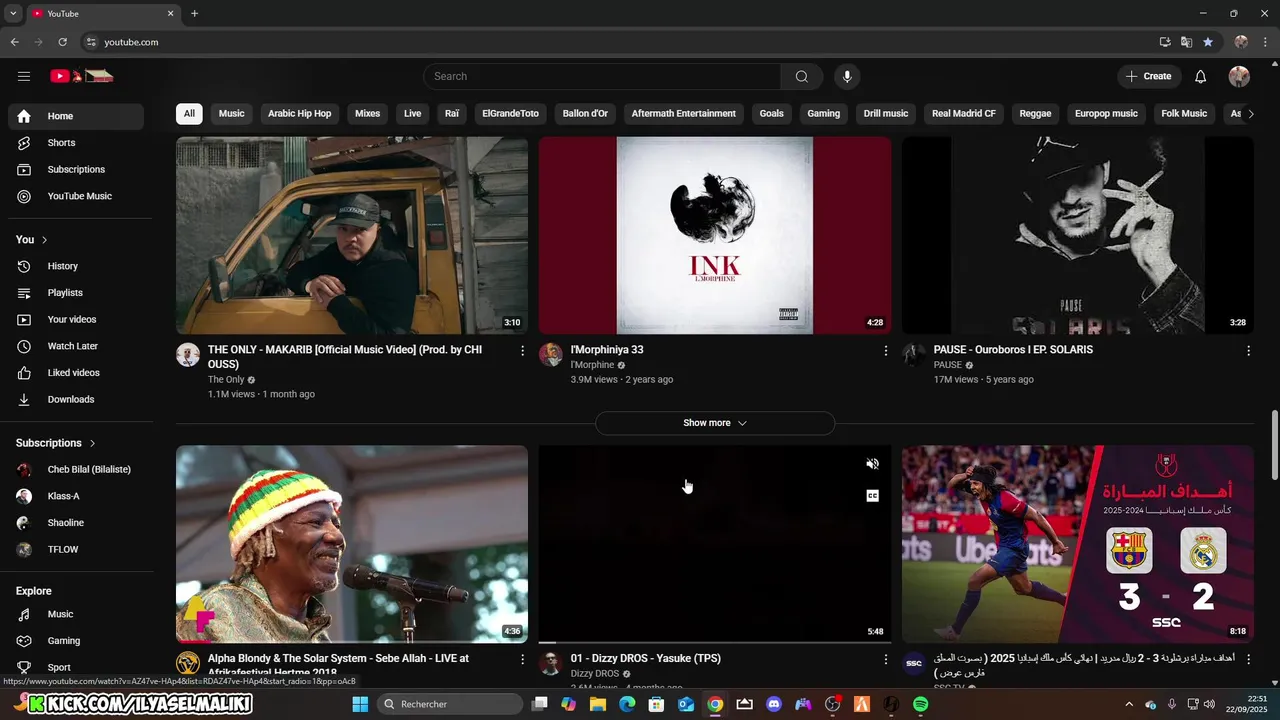Open Playlists in the sidebar
The height and width of the screenshot is (720, 1280).
point(76,293)
